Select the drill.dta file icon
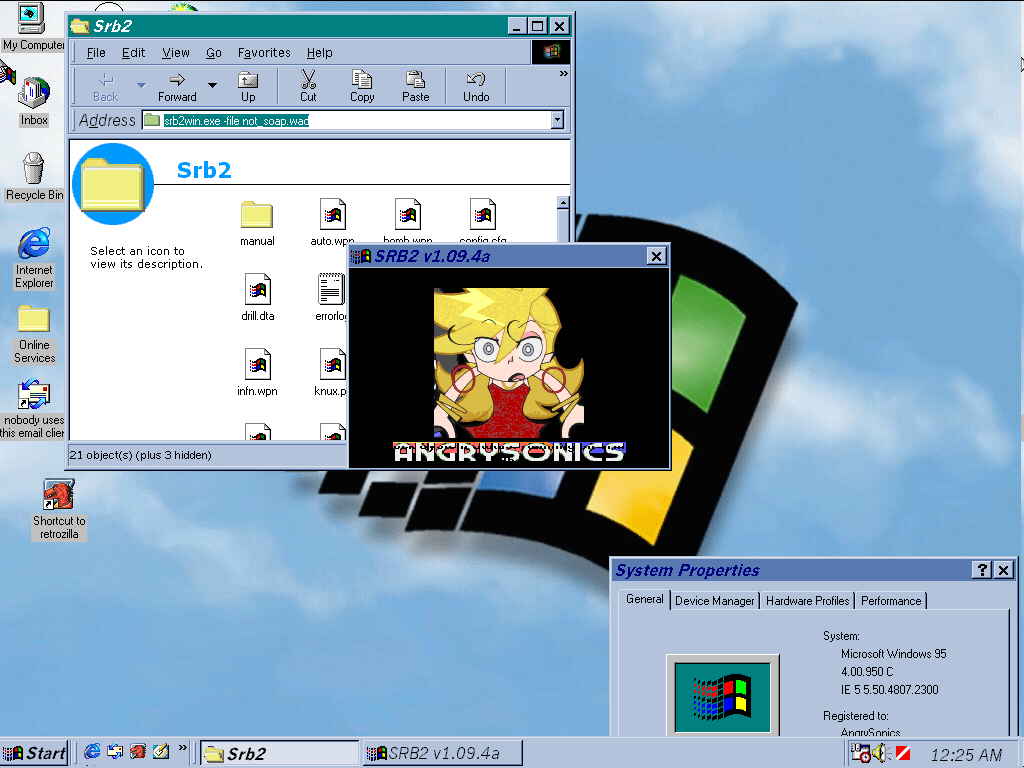 [x=257, y=298]
